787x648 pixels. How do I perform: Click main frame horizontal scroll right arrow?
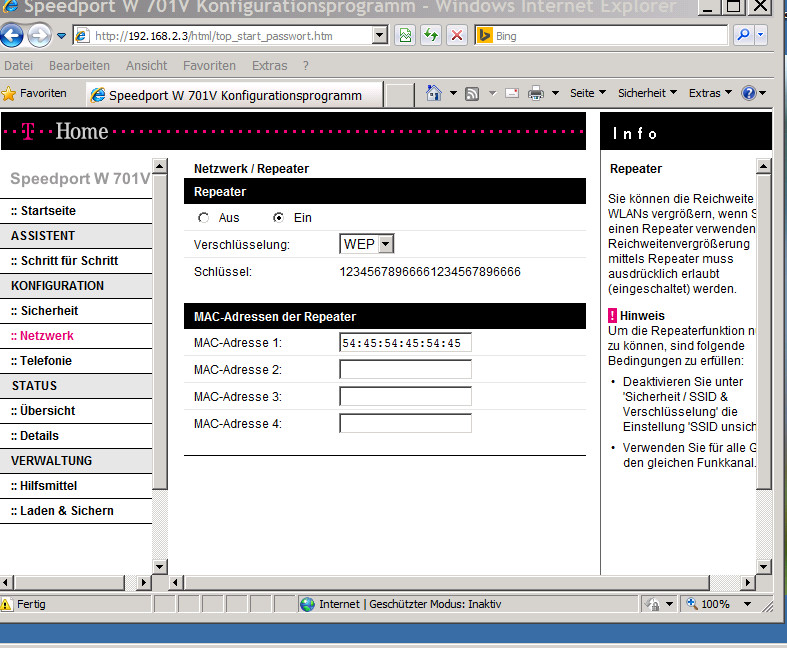tap(748, 583)
